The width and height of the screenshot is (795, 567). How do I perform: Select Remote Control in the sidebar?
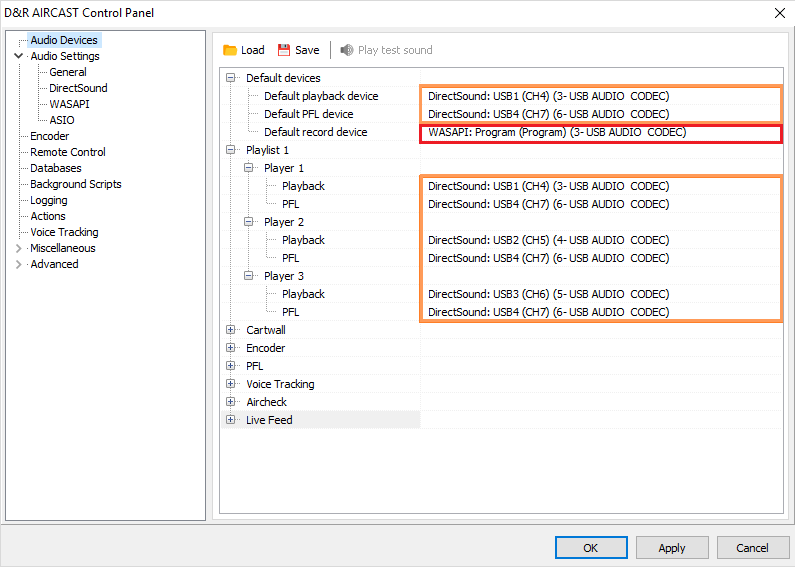tap(67, 152)
